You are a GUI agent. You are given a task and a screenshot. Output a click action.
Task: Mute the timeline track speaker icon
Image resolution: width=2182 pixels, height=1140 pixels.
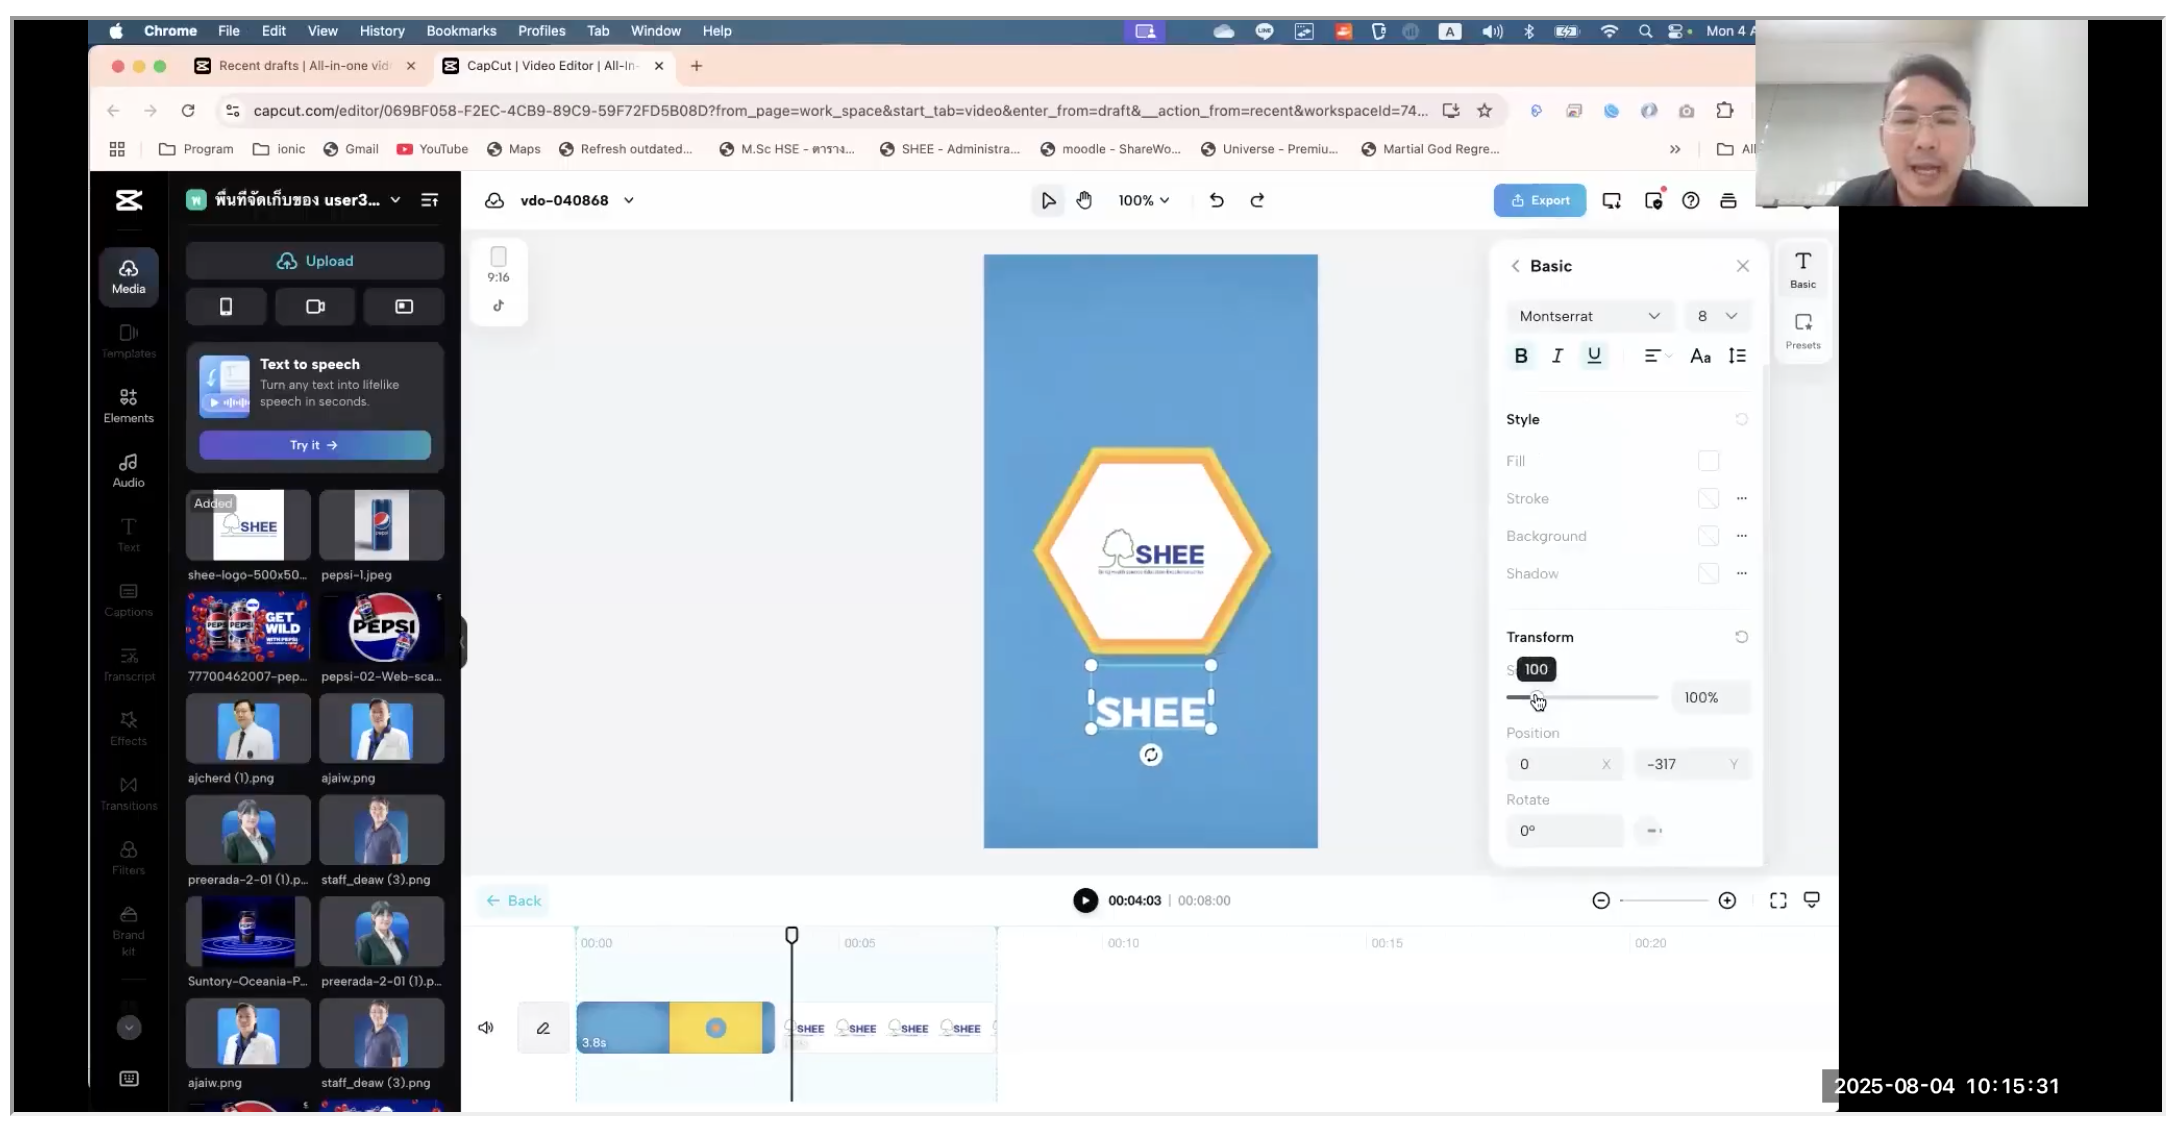tap(486, 1028)
